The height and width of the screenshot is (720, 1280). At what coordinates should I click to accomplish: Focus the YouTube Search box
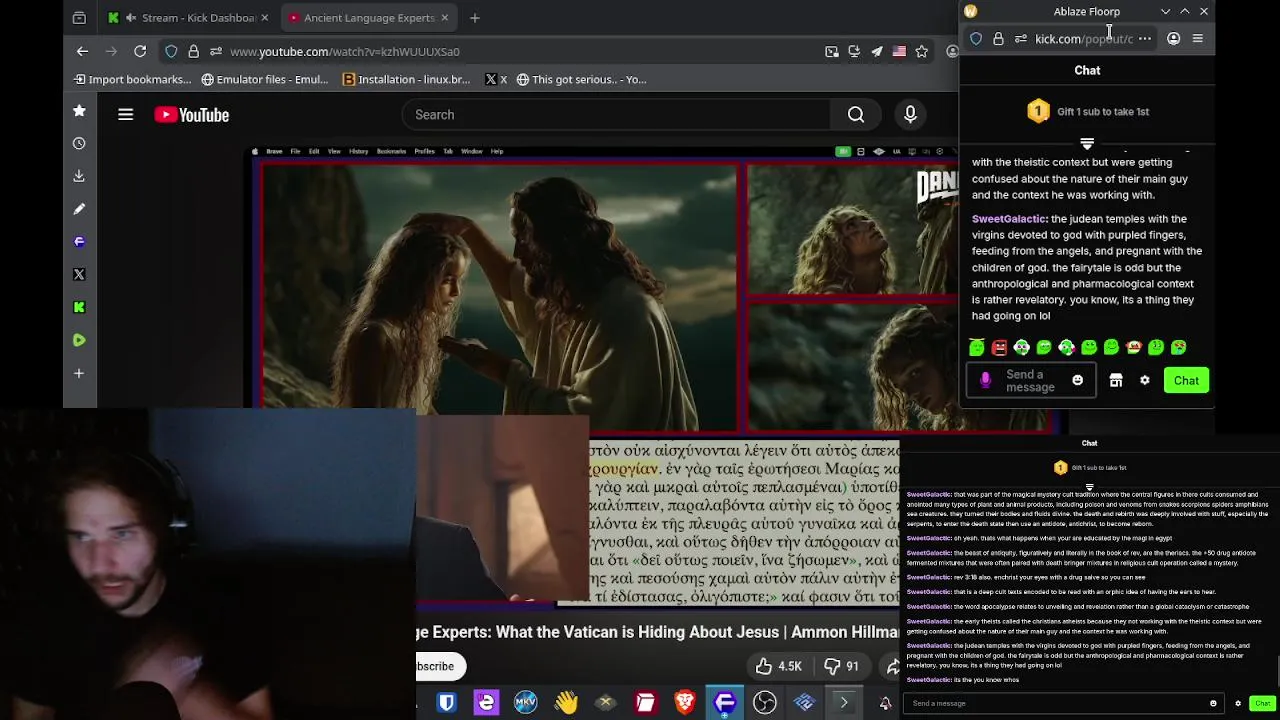(616, 115)
